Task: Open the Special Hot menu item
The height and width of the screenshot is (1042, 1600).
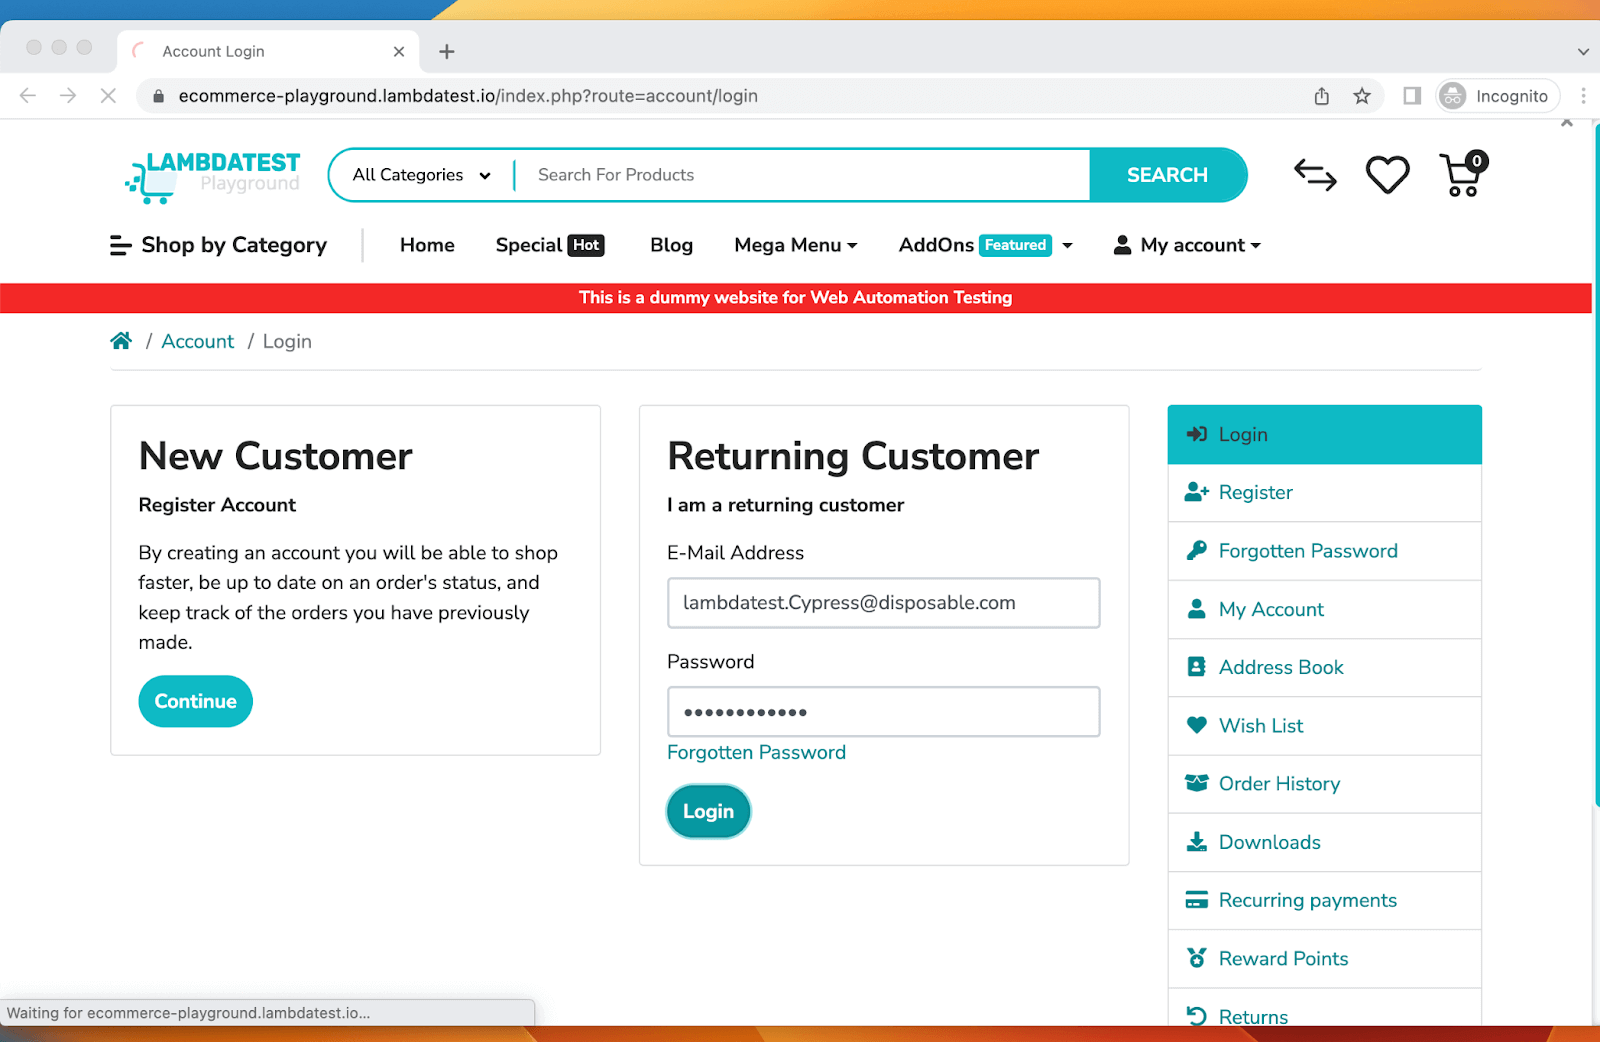Action: tap(550, 245)
